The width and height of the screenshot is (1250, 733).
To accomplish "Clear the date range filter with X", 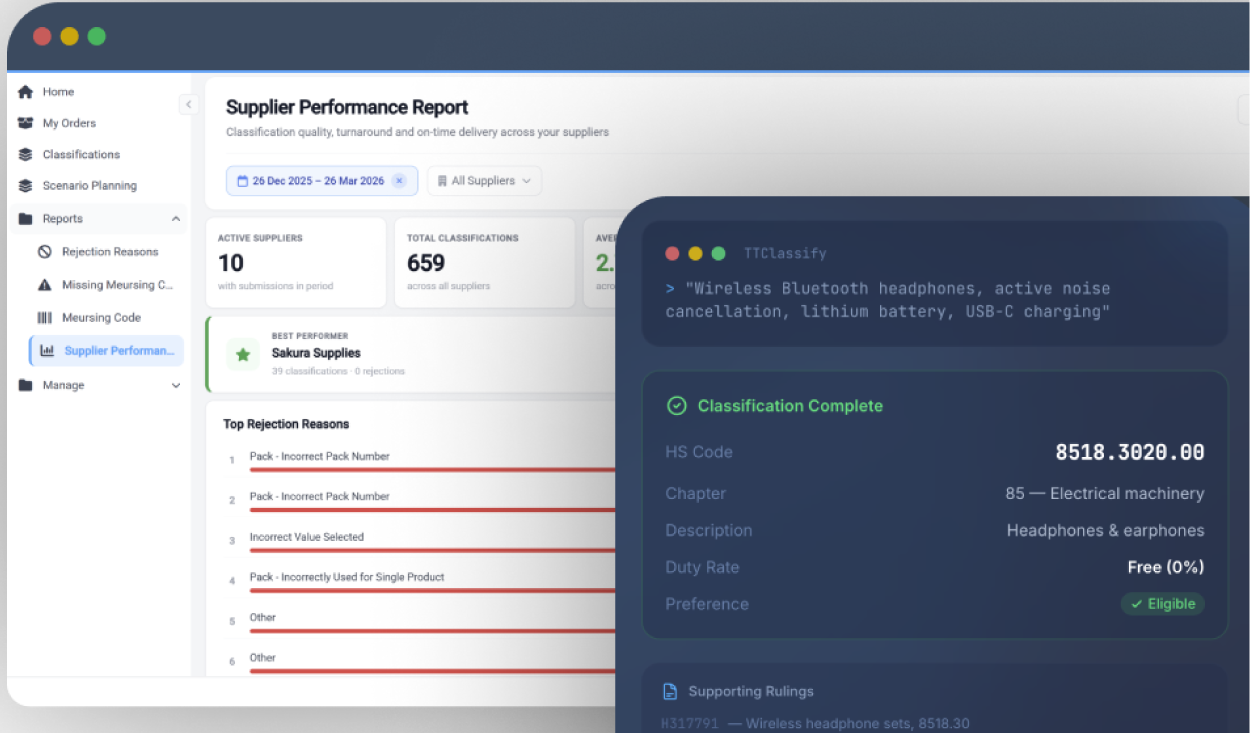I will click(399, 181).
